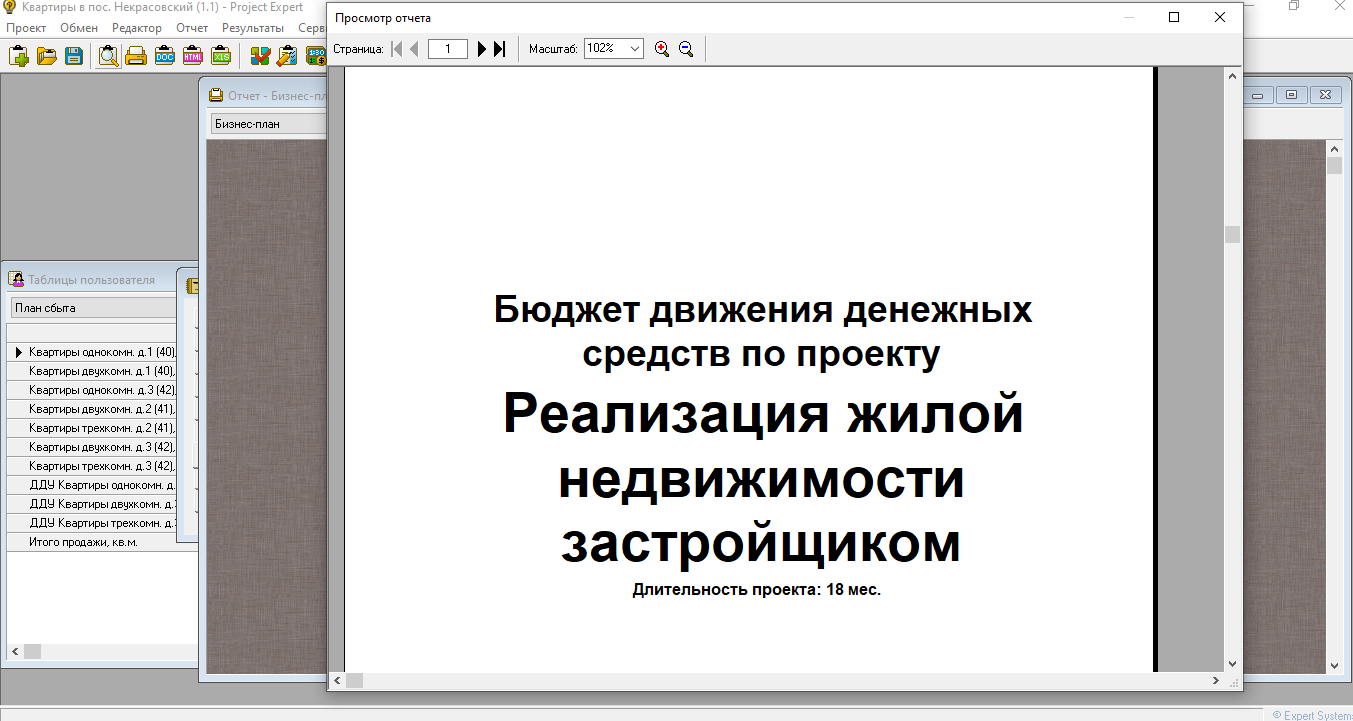Viewport: 1353px width, 721px height.
Task: Minimize the Просмотр отчета window
Action: pos(1128,17)
